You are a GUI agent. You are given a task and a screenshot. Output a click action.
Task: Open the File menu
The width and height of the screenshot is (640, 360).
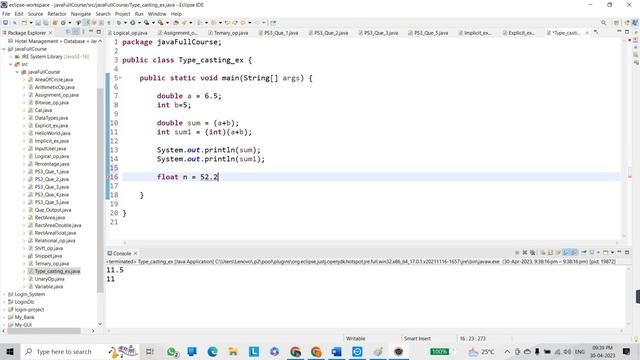6,14
